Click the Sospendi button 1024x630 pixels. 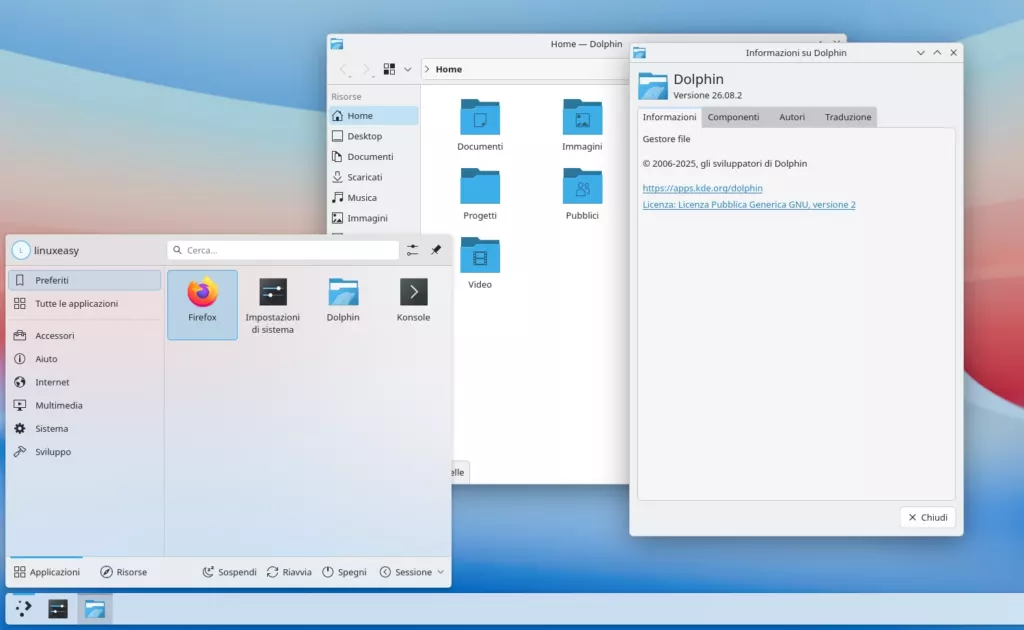point(229,572)
